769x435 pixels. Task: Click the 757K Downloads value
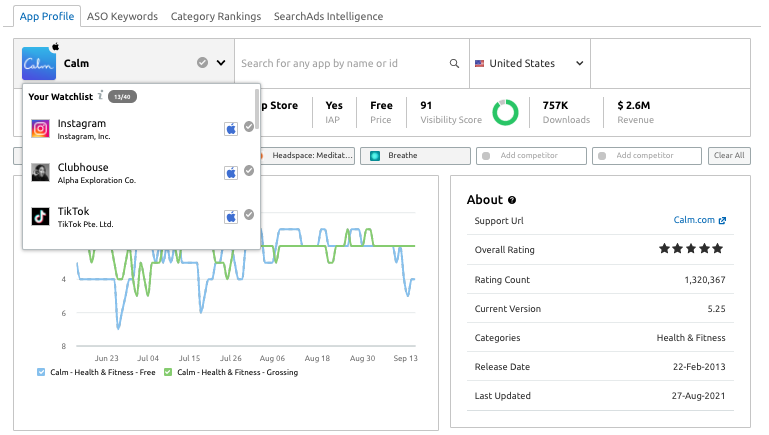click(x=555, y=105)
